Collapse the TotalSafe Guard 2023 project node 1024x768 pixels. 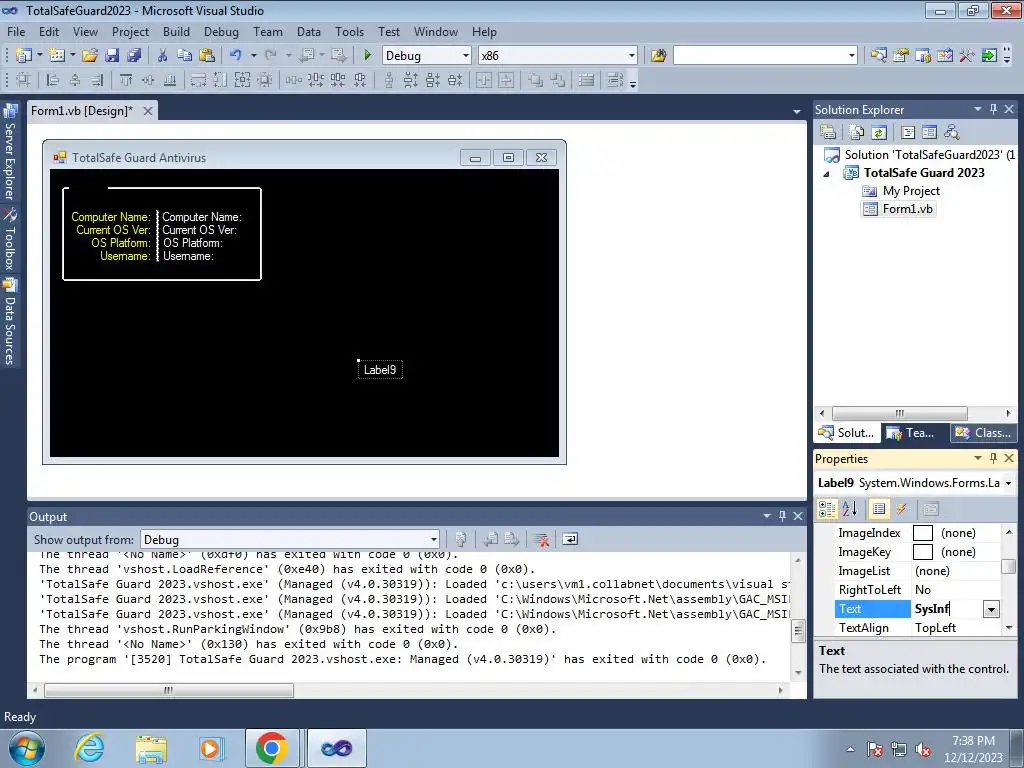coord(827,174)
